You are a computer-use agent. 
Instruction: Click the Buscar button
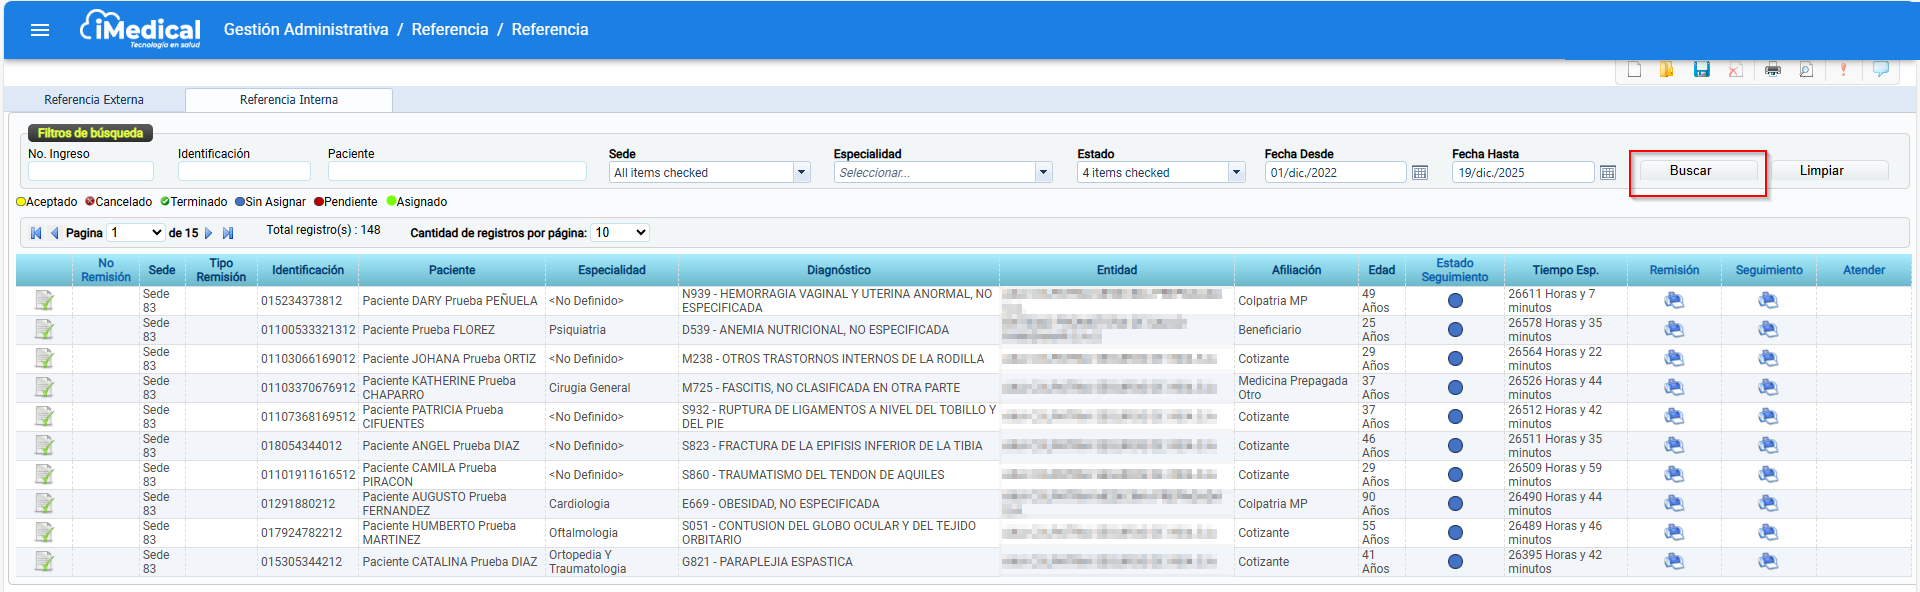1690,171
